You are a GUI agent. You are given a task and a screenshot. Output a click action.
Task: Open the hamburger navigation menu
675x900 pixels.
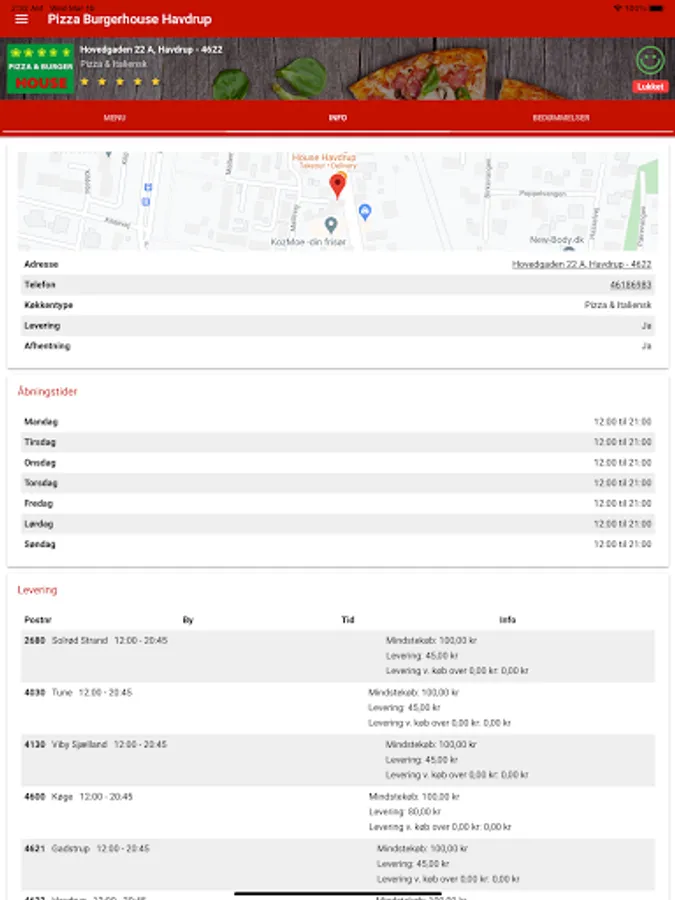tap(21, 19)
